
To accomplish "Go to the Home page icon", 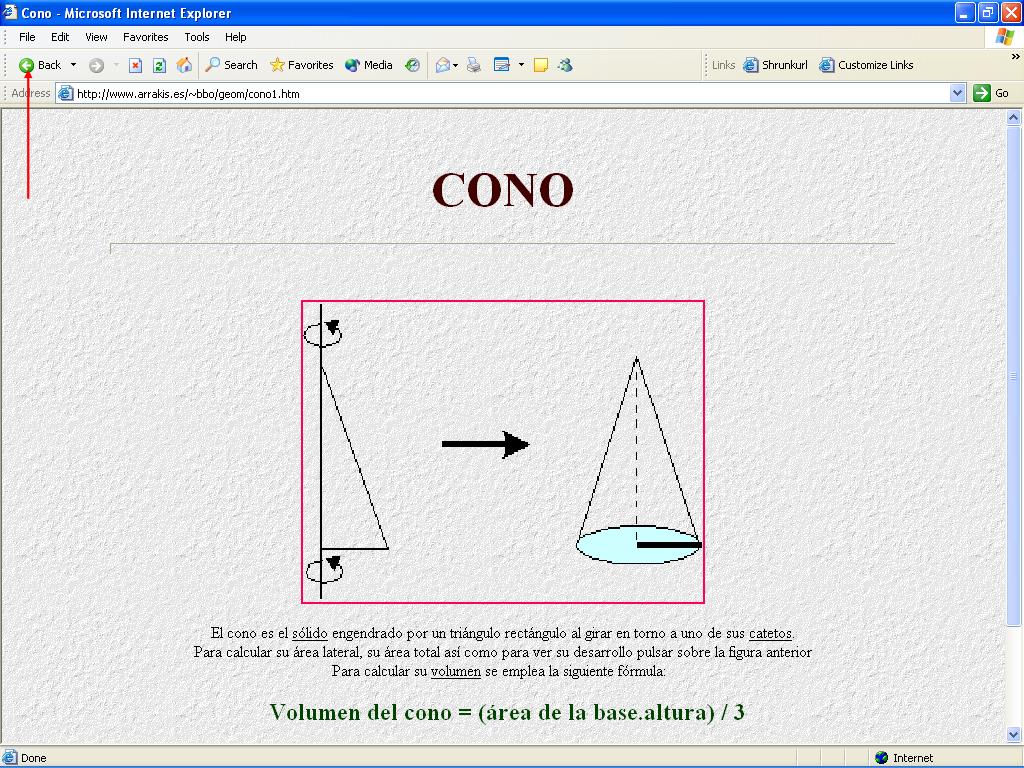I will click(184, 65).
